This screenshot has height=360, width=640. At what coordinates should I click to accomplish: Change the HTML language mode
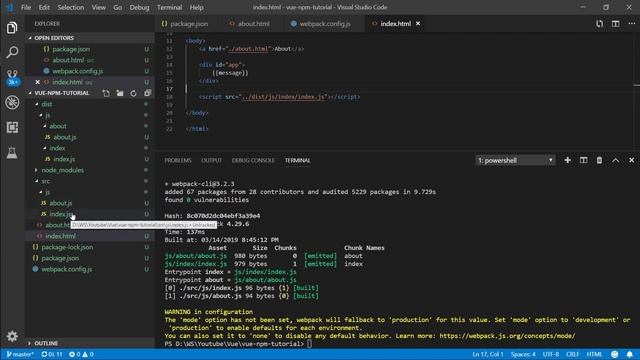coord(594,354)
